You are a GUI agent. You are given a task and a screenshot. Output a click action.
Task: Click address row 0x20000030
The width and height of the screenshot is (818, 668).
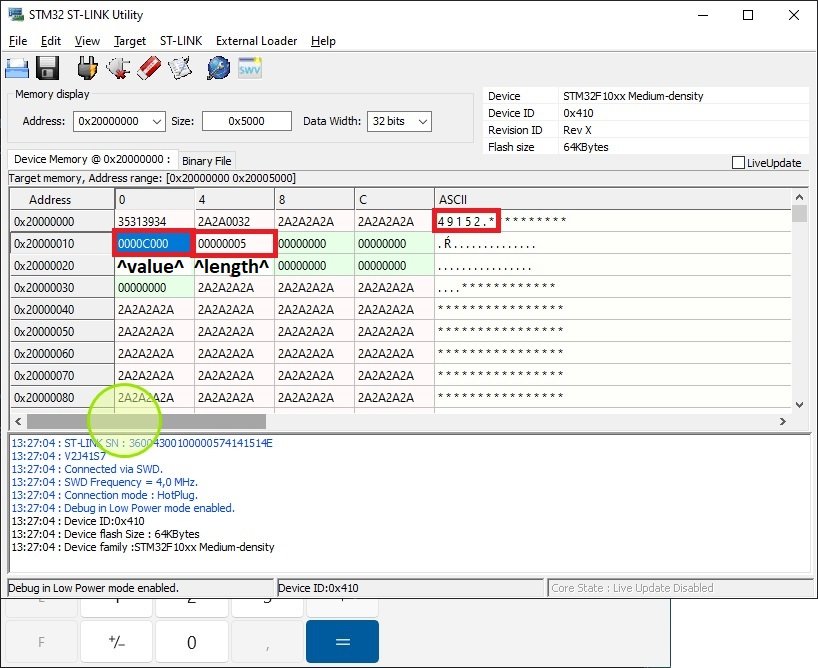click(x=62, y=288)
